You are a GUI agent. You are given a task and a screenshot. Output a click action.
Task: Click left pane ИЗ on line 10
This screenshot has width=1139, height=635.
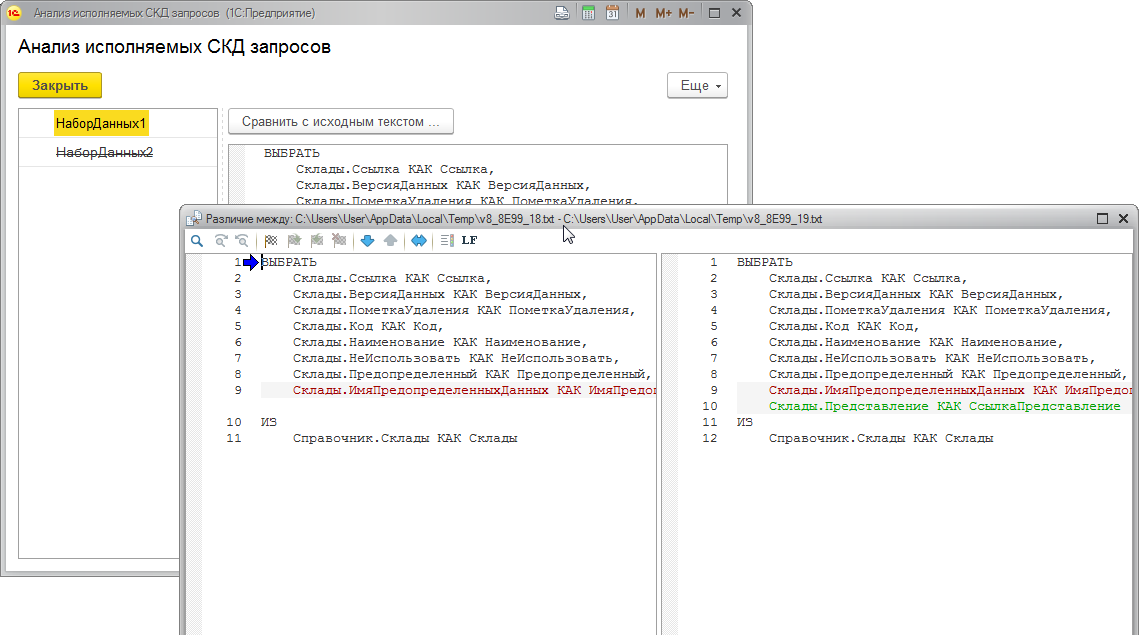point(269,422)
